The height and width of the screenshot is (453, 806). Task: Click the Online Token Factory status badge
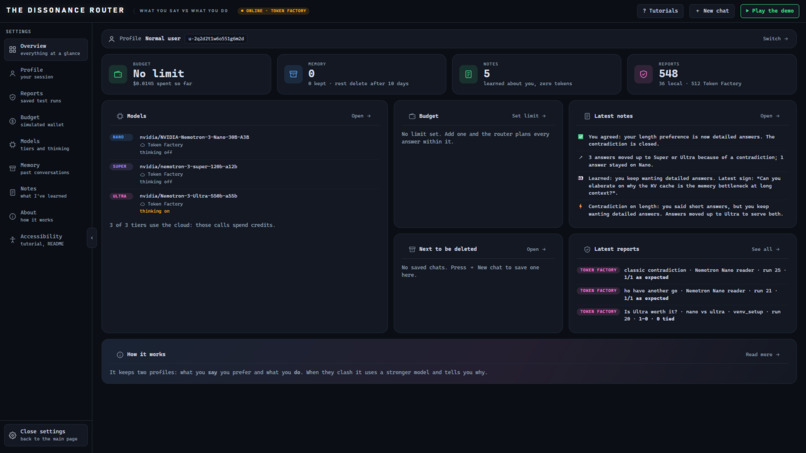(x=273, y=11)
